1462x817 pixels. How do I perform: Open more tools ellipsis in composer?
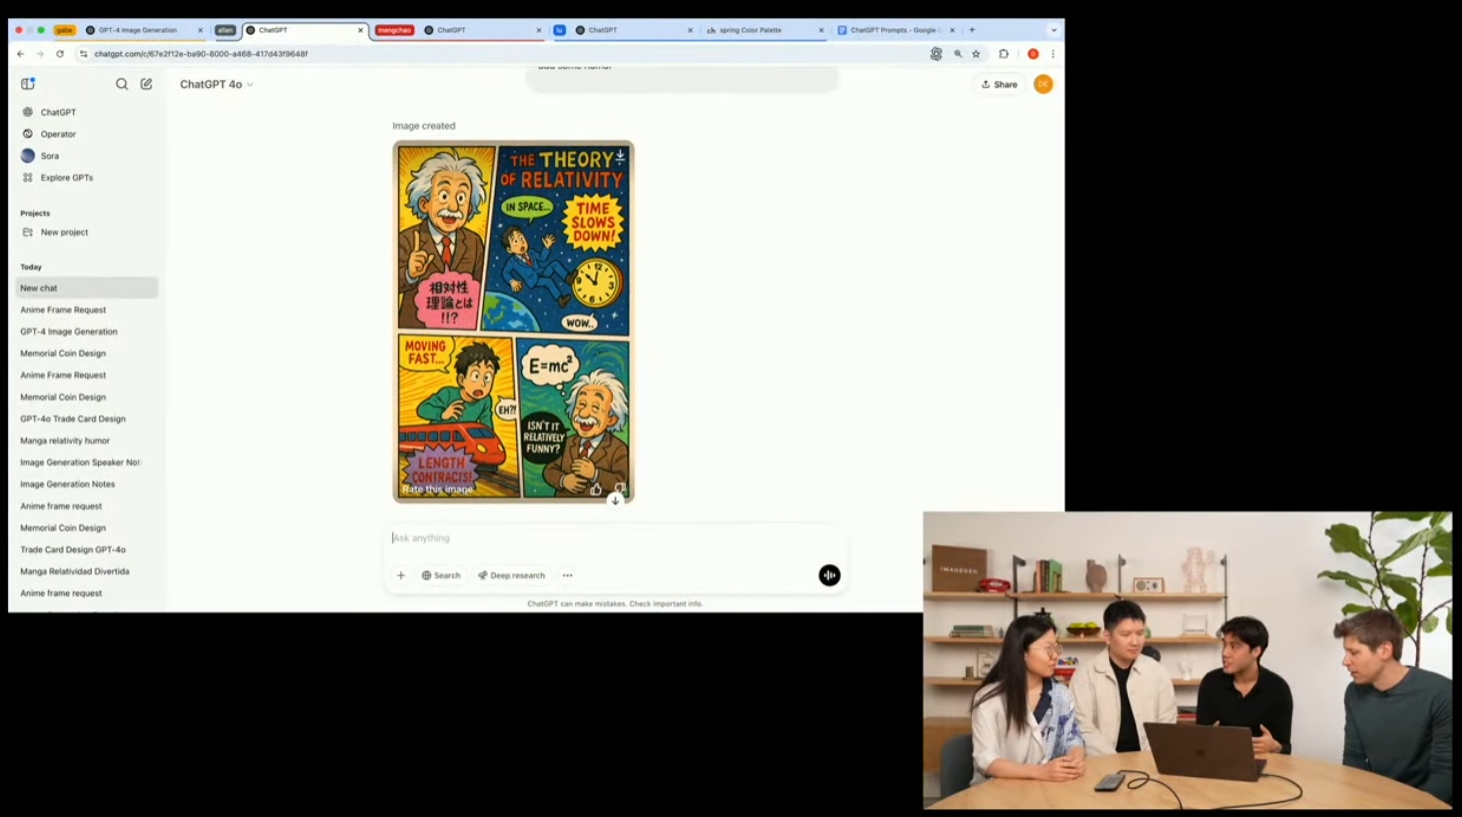coord(567,575)
